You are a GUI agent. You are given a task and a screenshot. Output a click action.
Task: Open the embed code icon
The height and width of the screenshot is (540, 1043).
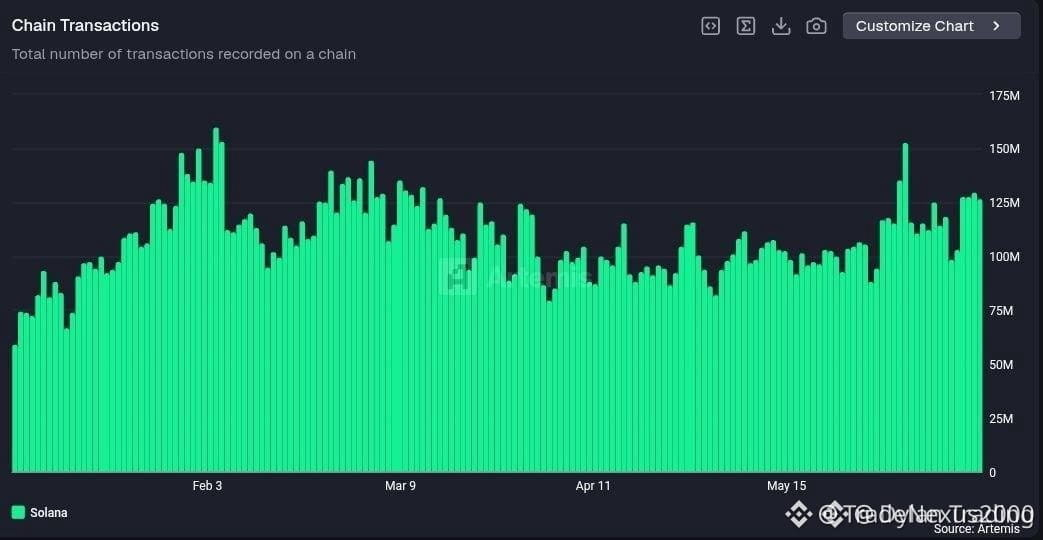tap(710, 26)
